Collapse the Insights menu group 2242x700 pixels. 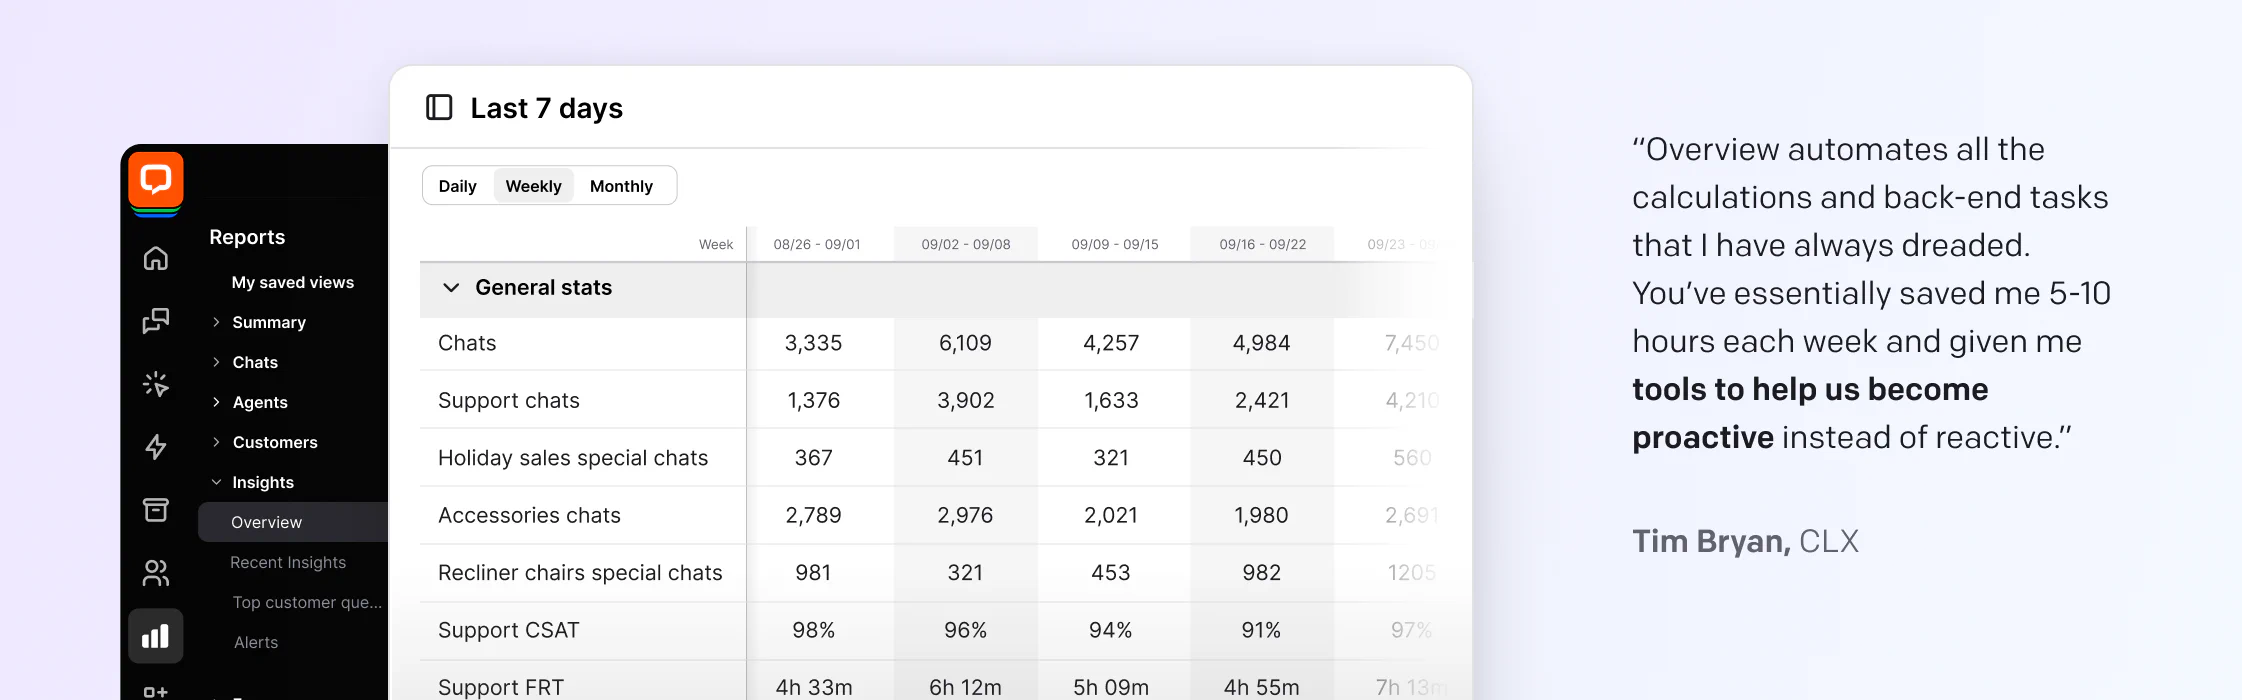click(262, 482)
